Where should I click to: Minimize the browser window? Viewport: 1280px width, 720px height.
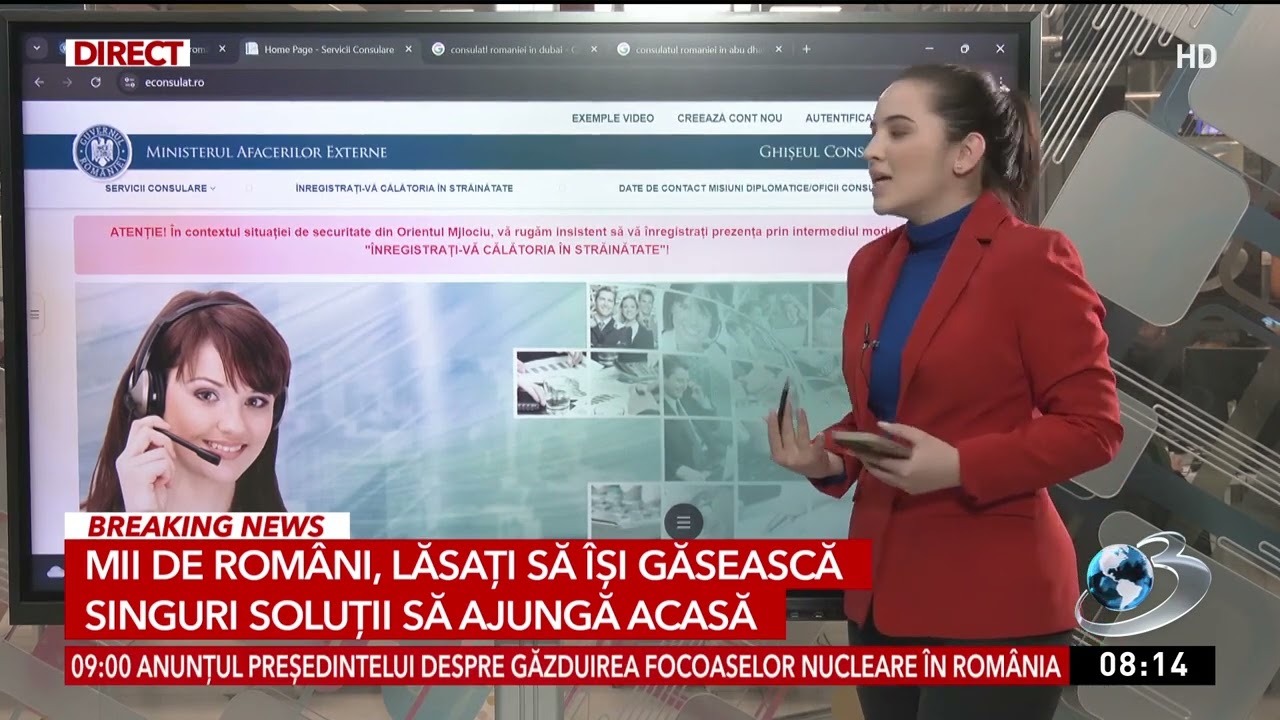tap(929, 48)
